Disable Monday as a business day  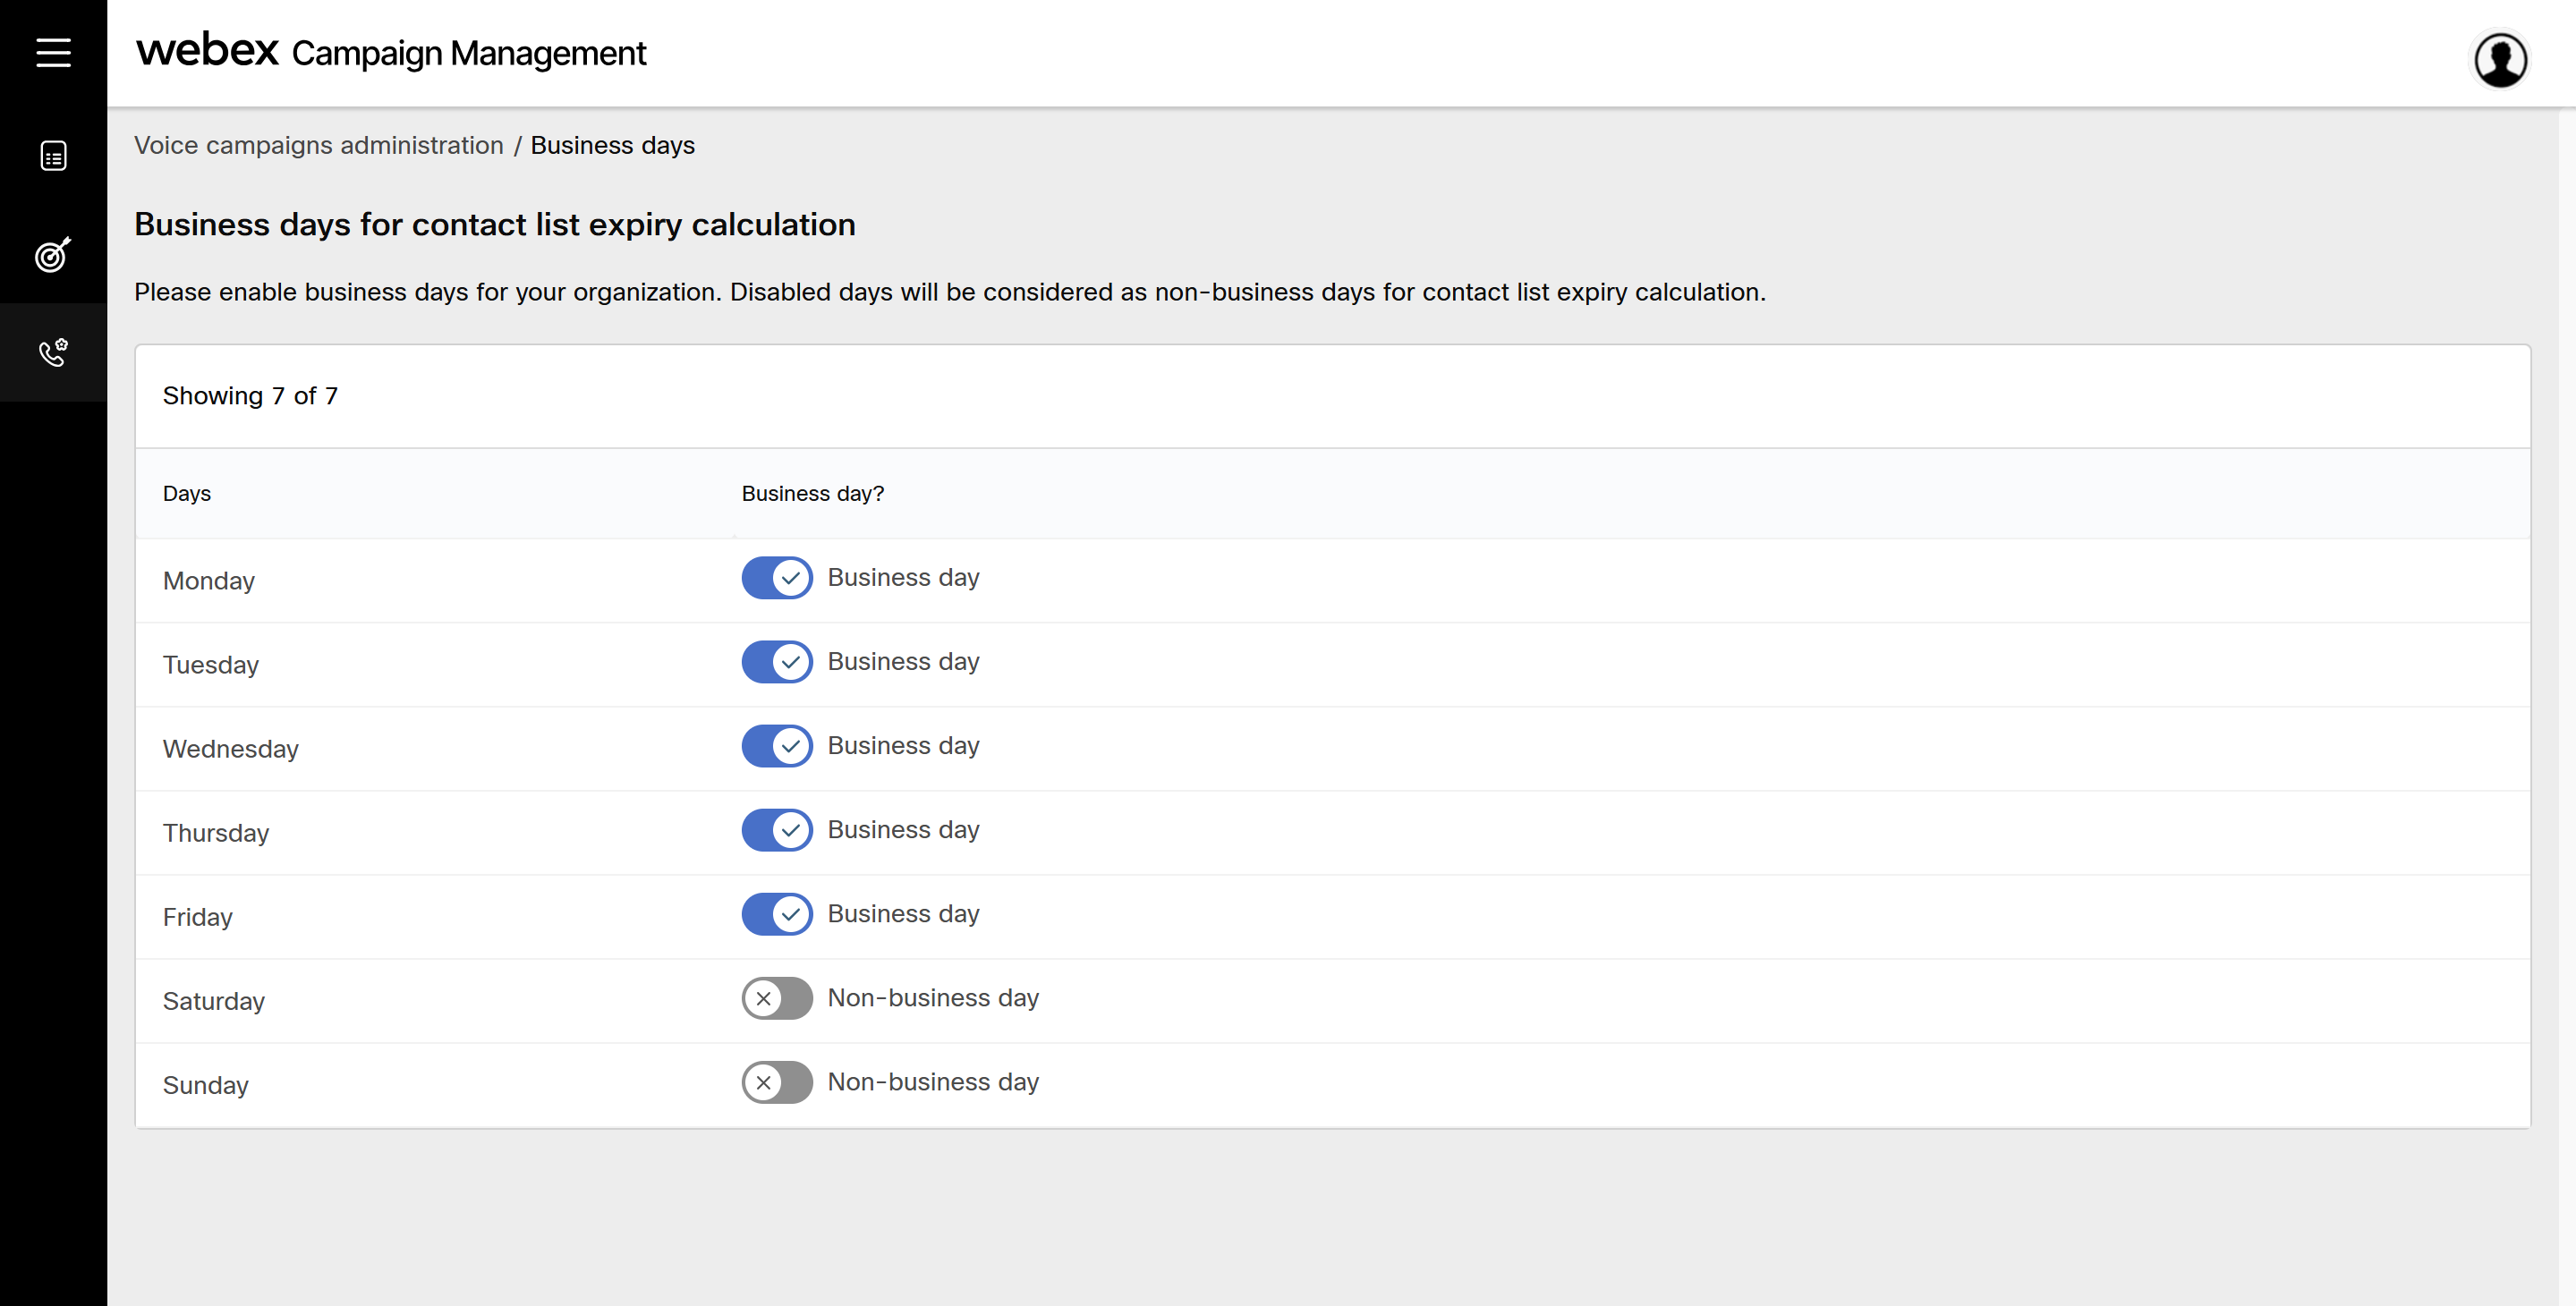pyautogui.click(x=777, y=578)
